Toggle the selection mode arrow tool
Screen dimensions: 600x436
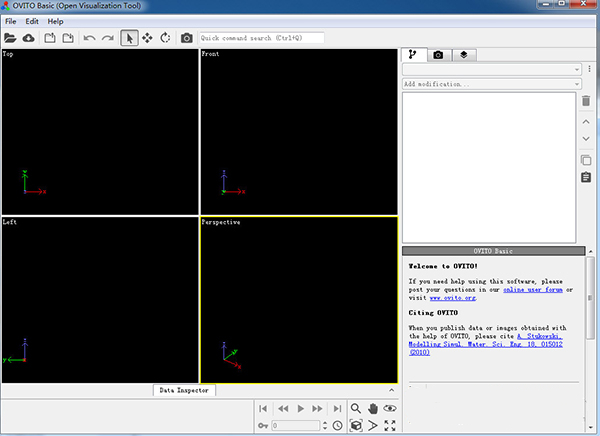(x=129, y=38)
